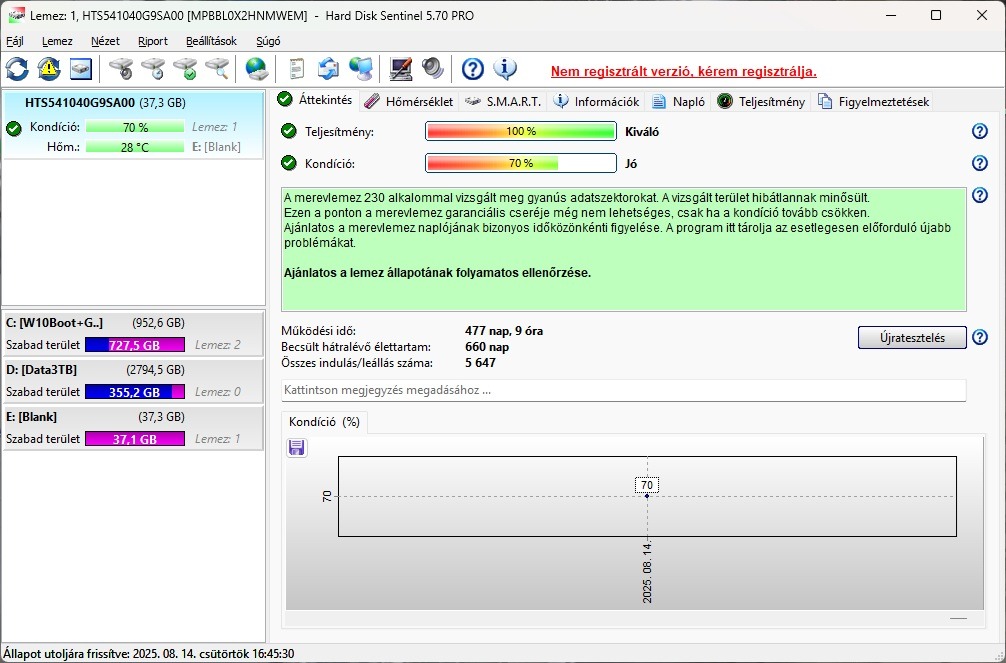Click the '660 nap' lifetime value

coord(487,347)
